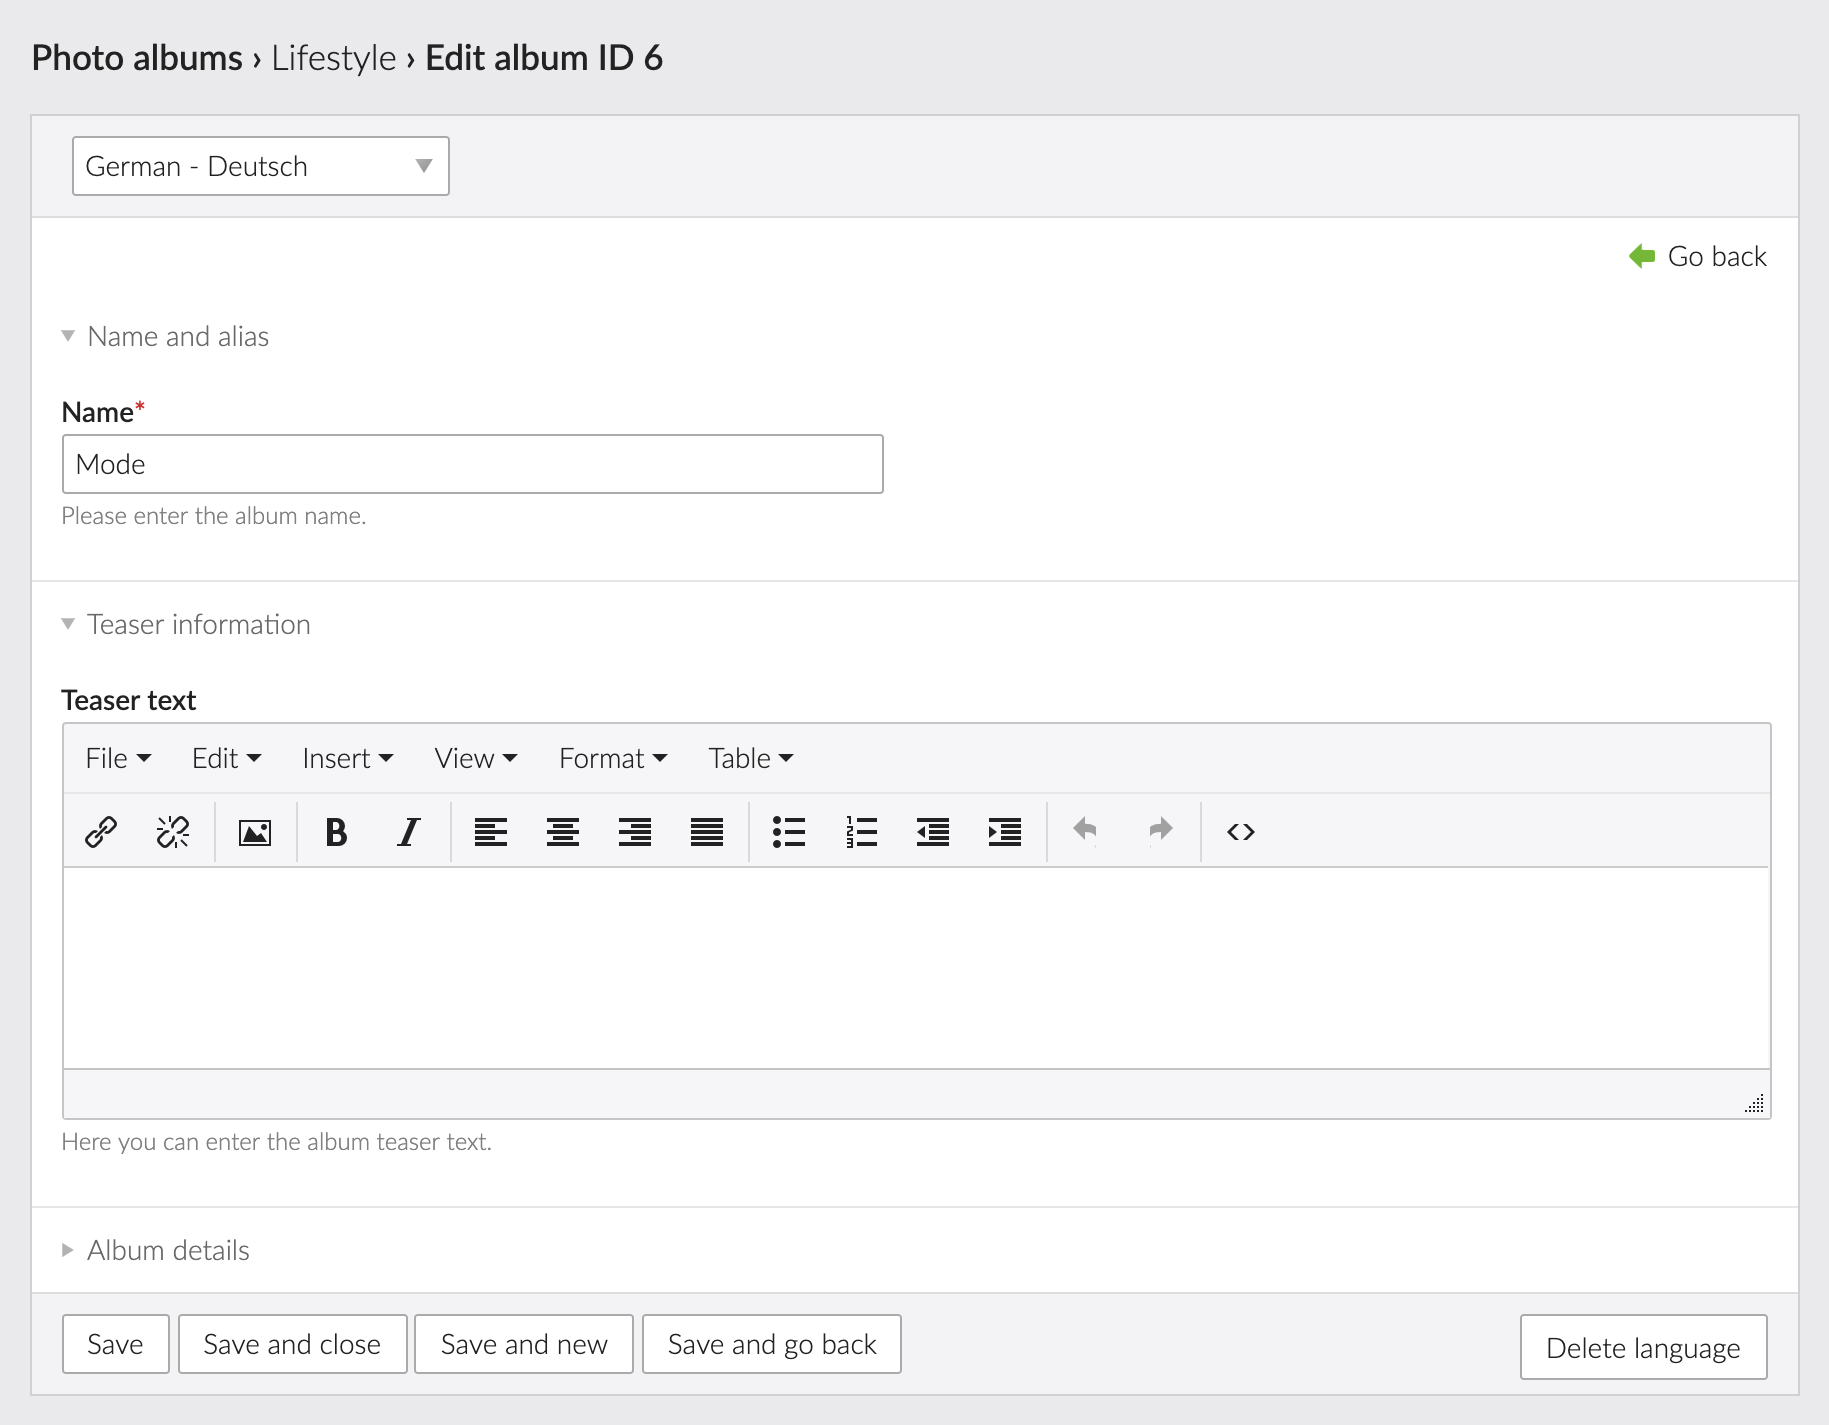
Task: Collapse the Name and alias section
Action: click(x=177, y=337)
